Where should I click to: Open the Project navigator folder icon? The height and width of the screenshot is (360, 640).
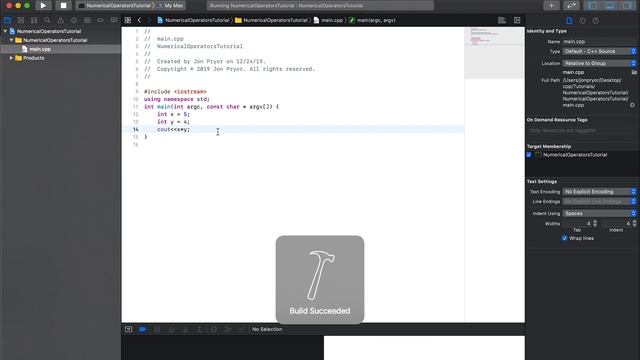pyautogui.click(x=7, y=20)
